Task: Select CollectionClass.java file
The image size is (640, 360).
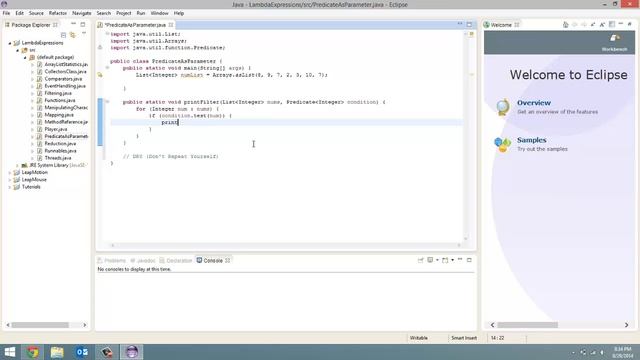Action: [65, 71]
